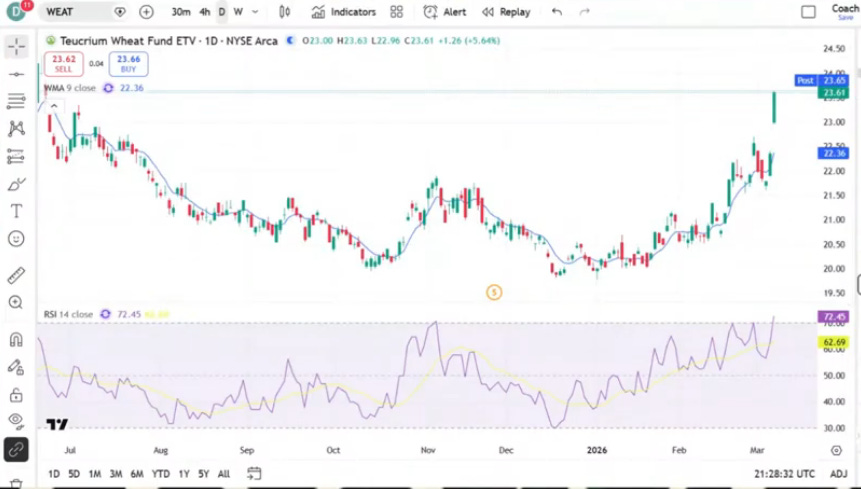The height and width of the screenshot is (489, 861).
Task: Set date range to 6M
Action: tap(137, 474)
